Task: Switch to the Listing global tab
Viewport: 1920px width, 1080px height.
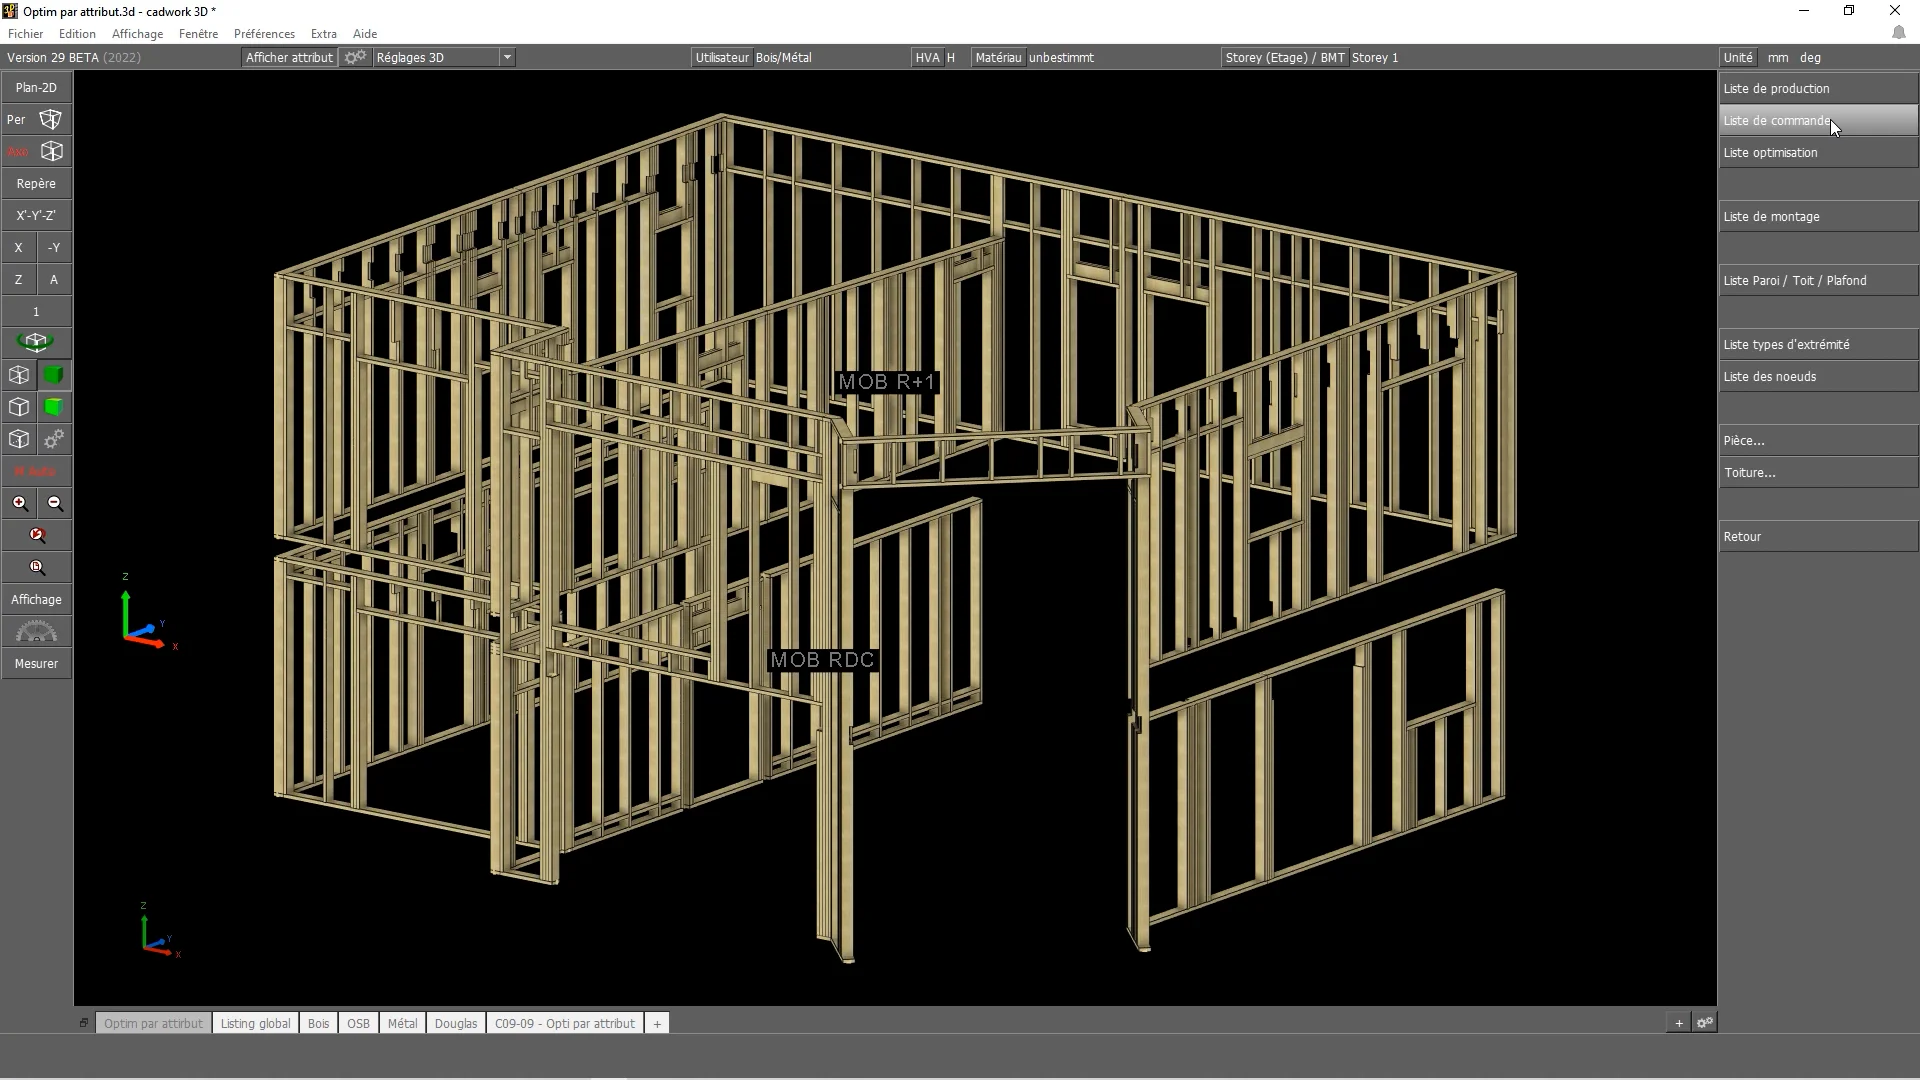Action: (x=255, y=1023)
